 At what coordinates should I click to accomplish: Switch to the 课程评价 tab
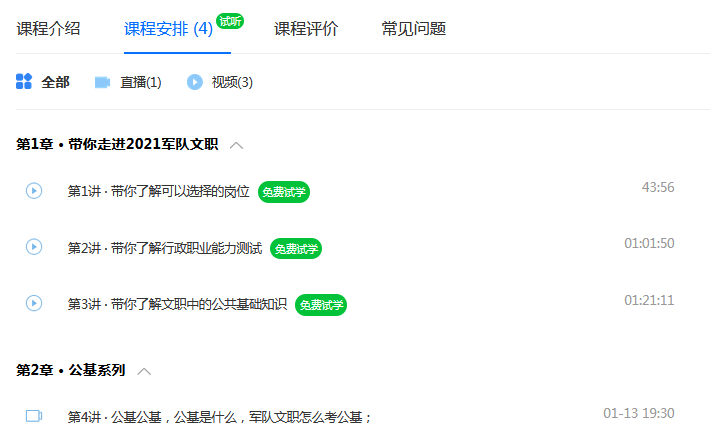click(306, 29)
